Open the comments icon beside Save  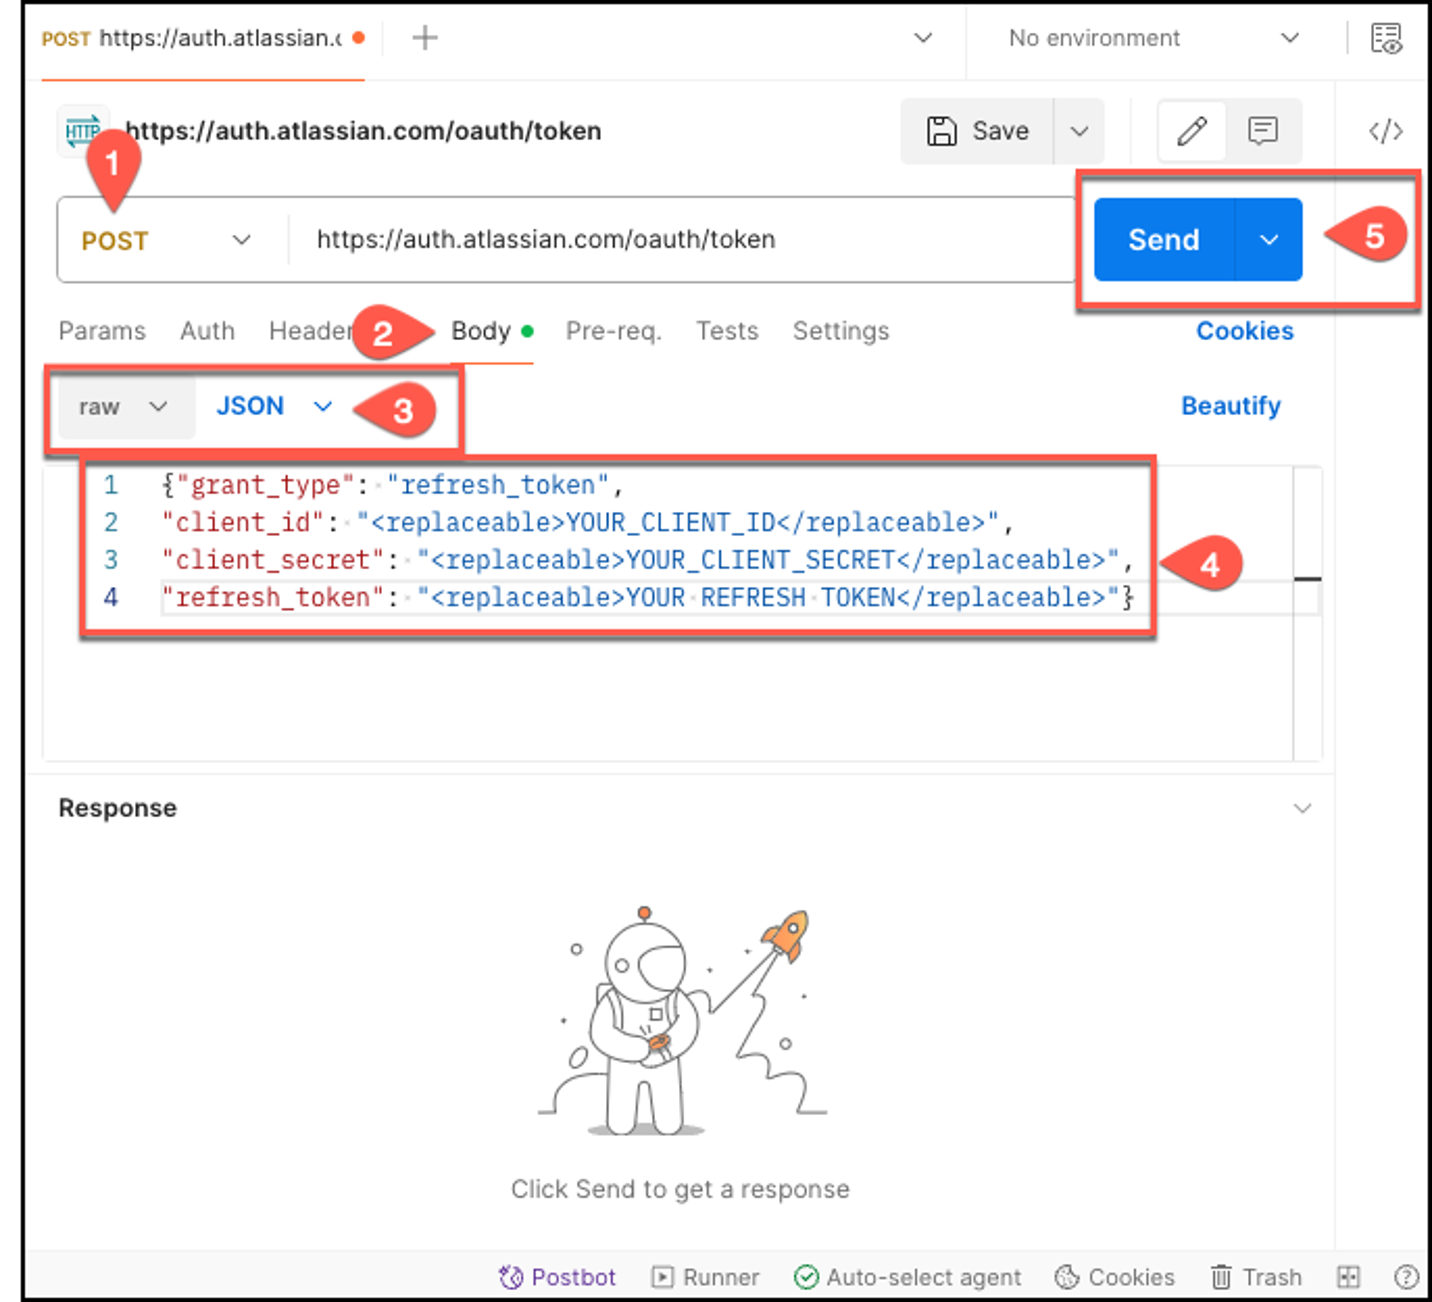tap(1263, 131)
